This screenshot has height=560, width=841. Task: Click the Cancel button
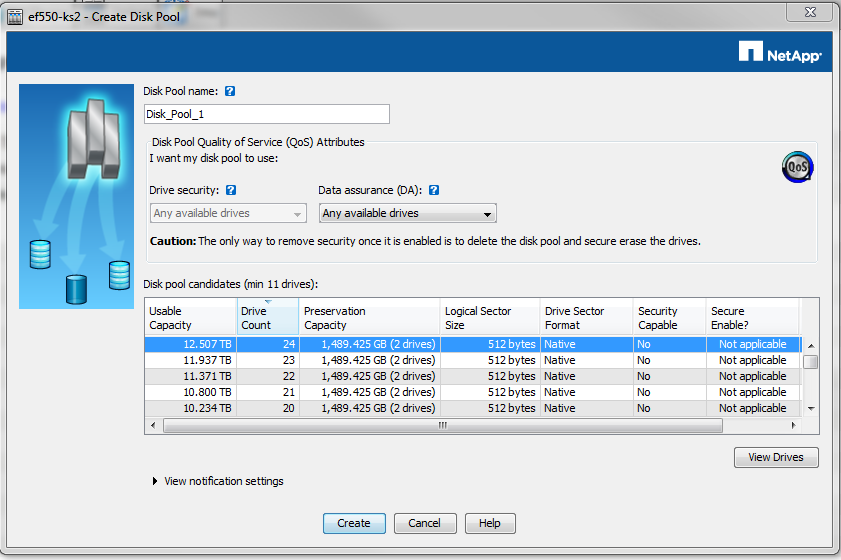click(425, 523)
